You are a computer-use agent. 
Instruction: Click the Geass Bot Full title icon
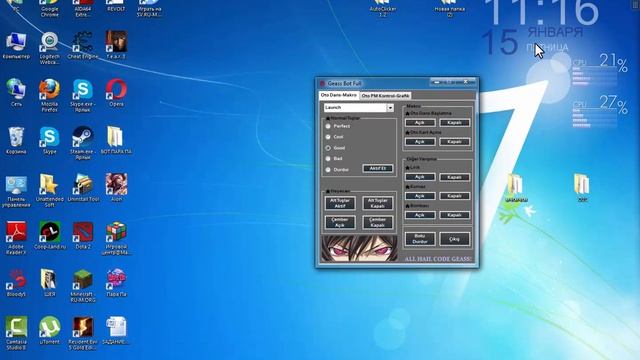[322, 83]
